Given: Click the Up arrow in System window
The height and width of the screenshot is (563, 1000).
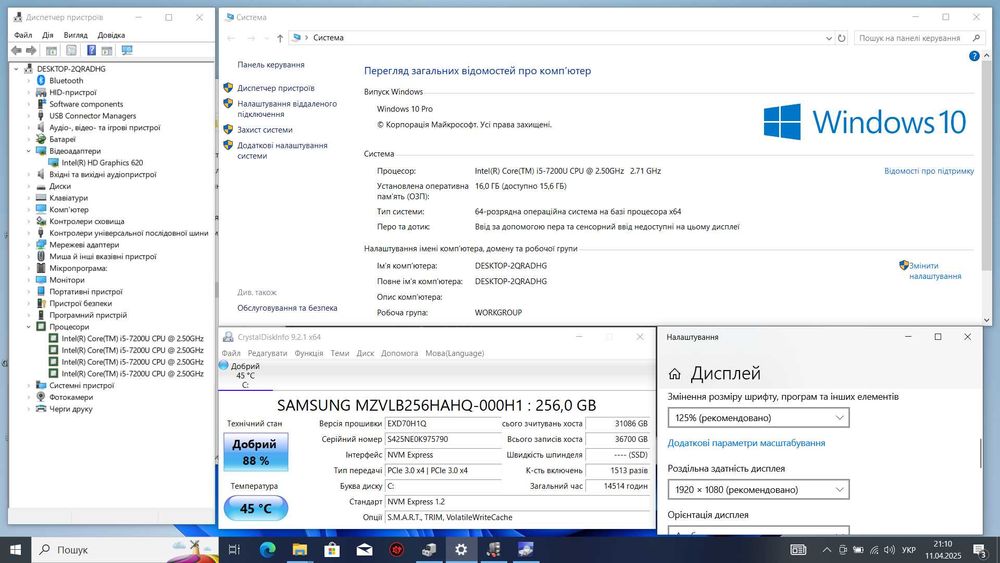Looking at the screenshot, I should [x=280, y=38].
